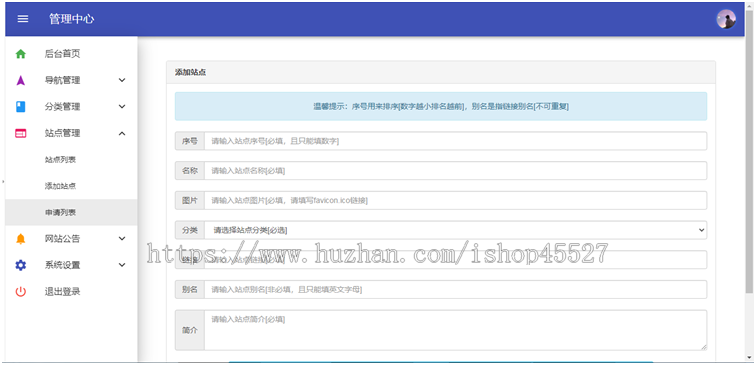
Task: Click the 温馨提示 blue notice banner
Action: coord(441,107)
